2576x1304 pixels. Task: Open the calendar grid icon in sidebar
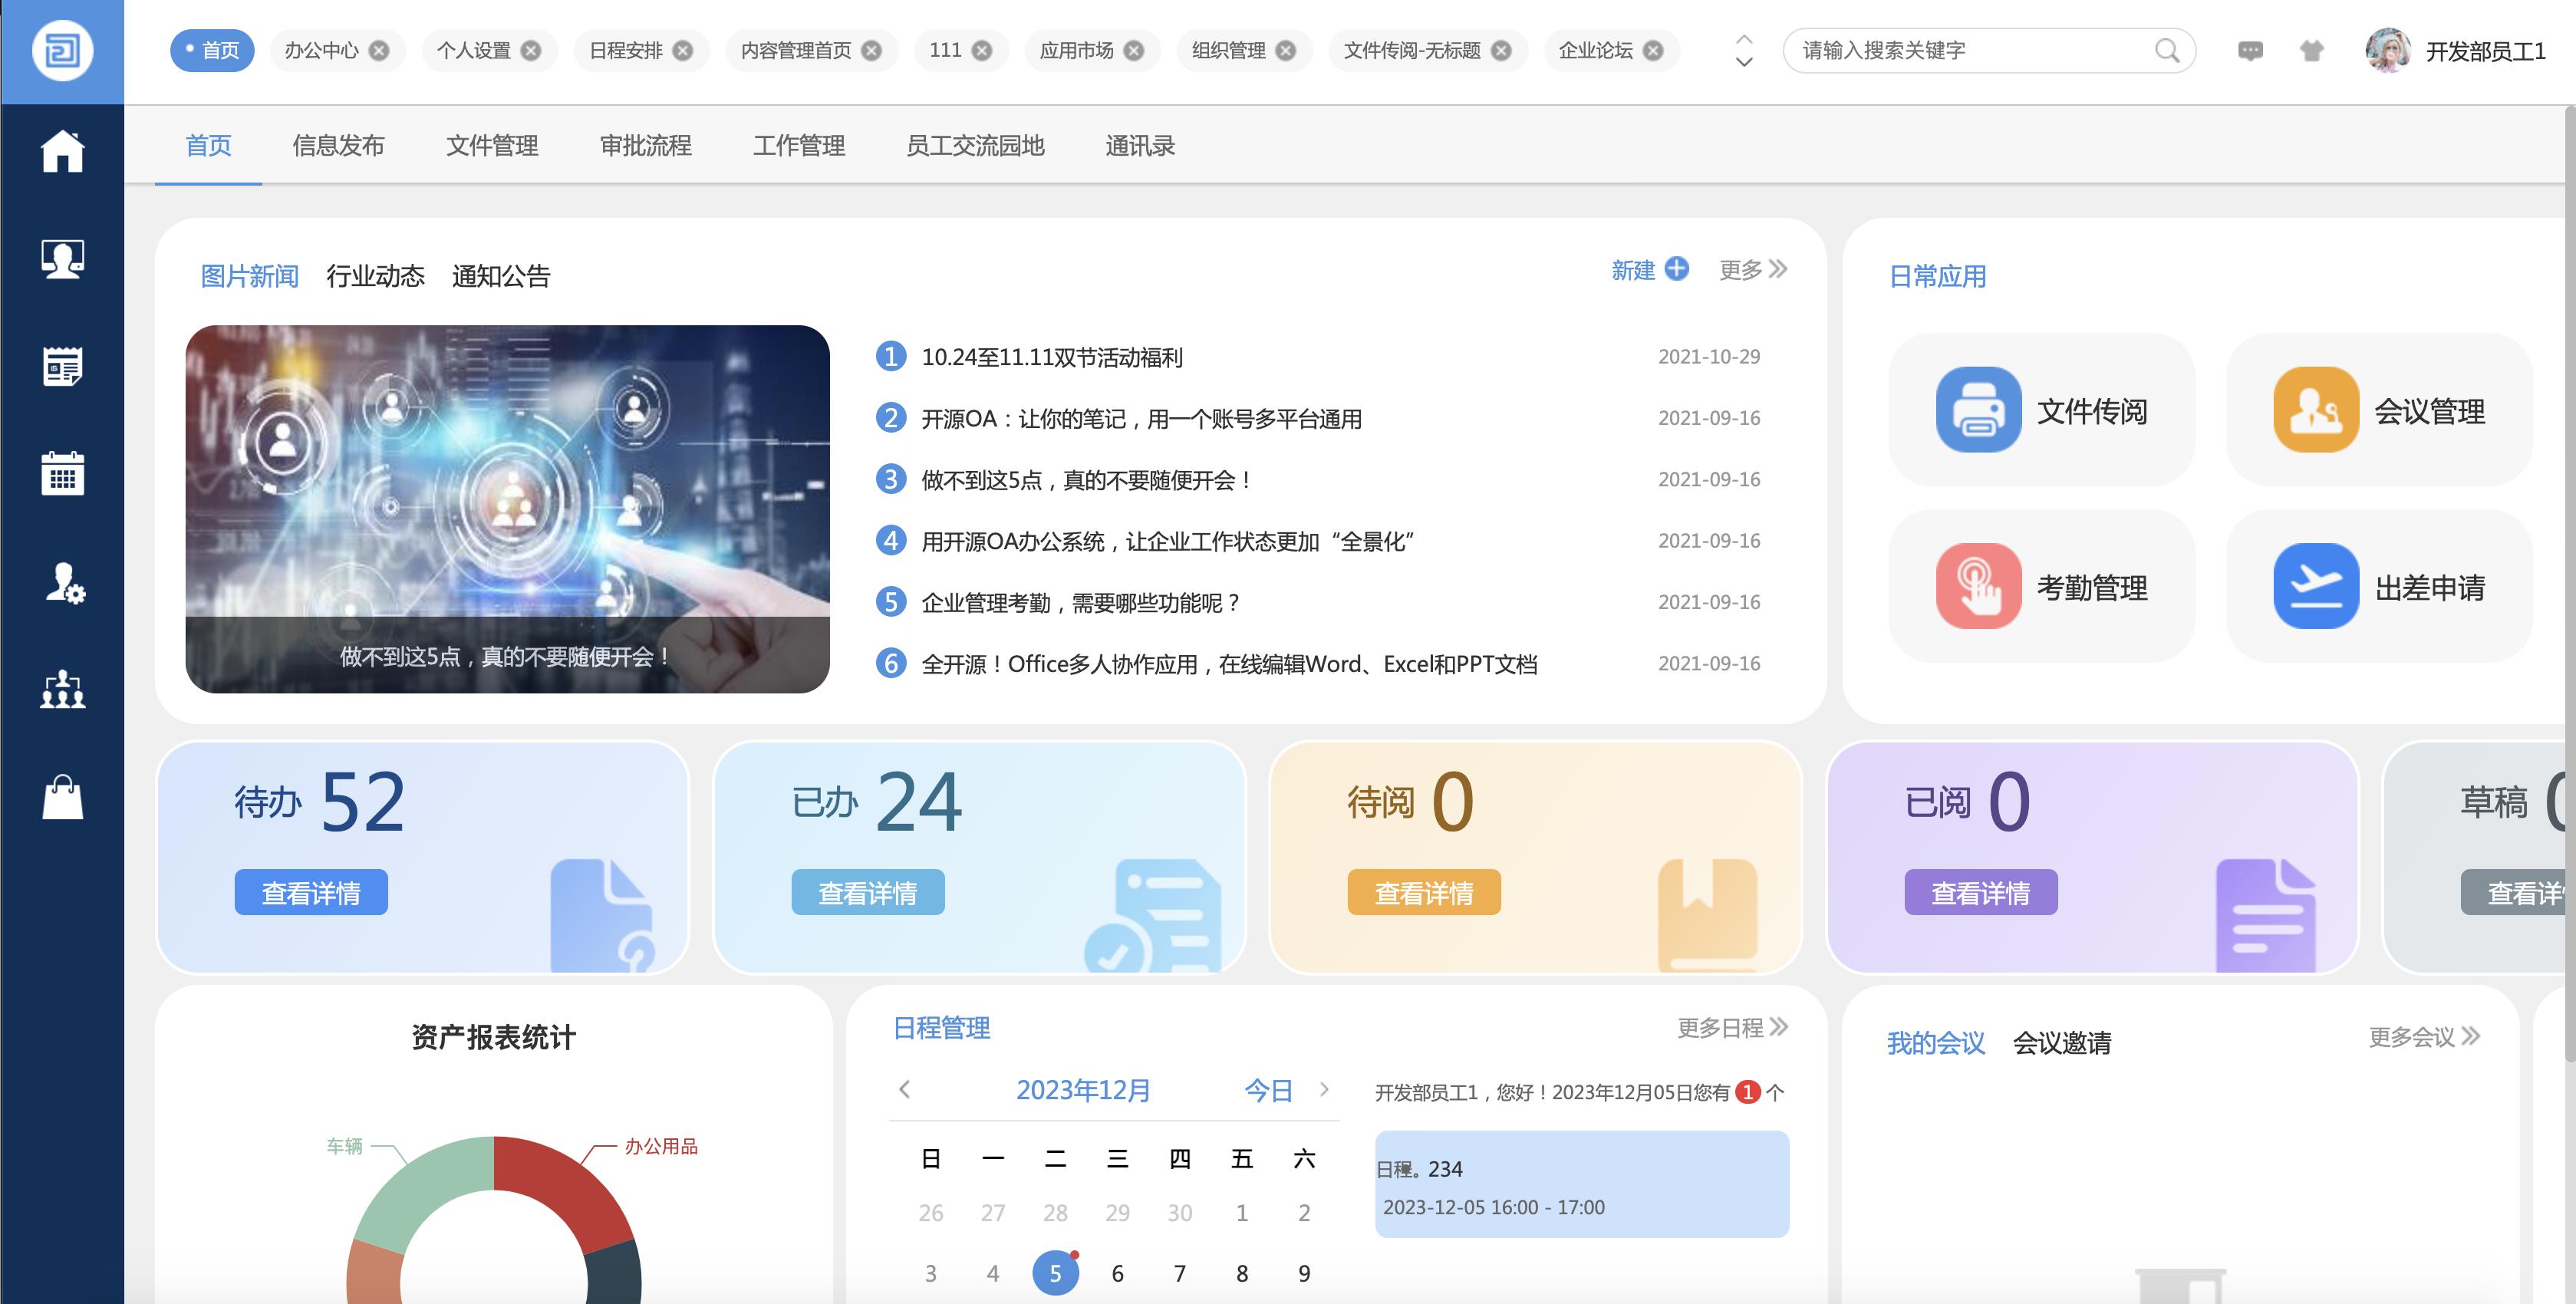click(x=62, y=473)
